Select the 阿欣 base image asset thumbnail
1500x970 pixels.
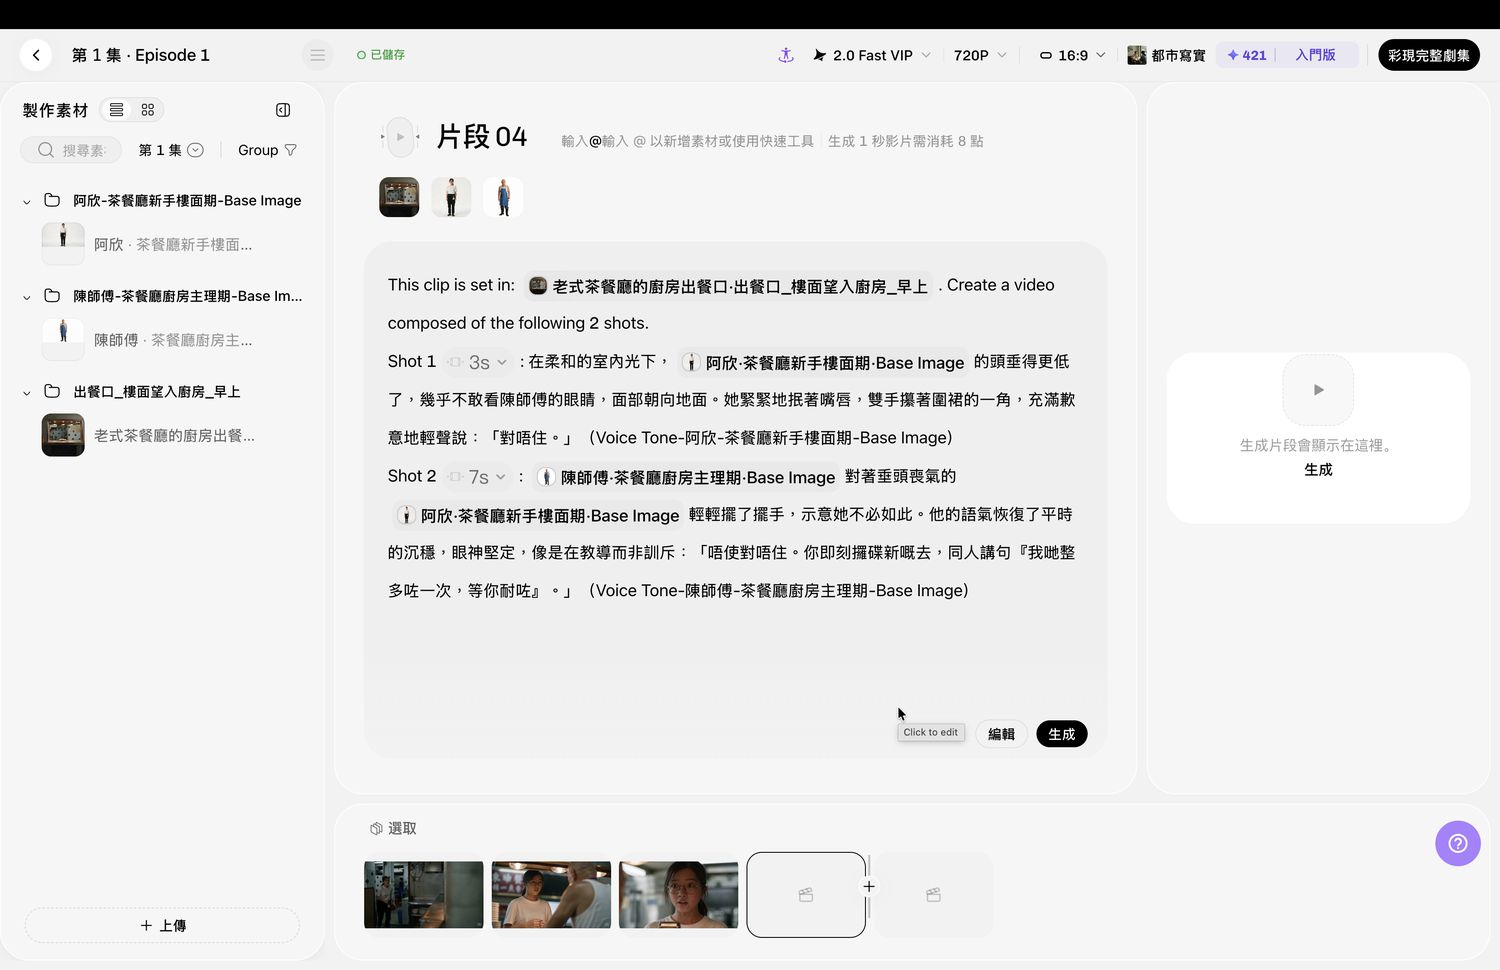(63, 244)
